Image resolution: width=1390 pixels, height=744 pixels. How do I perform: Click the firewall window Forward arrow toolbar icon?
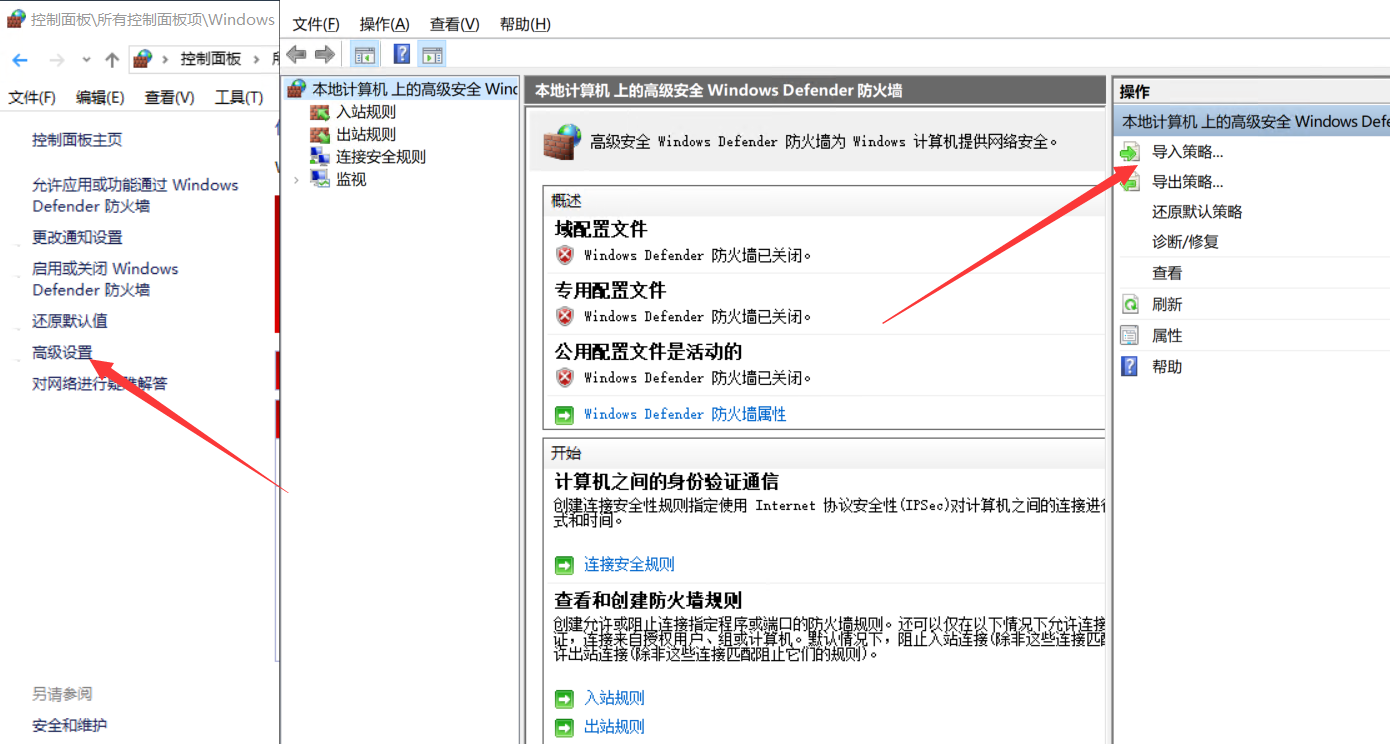324,54
